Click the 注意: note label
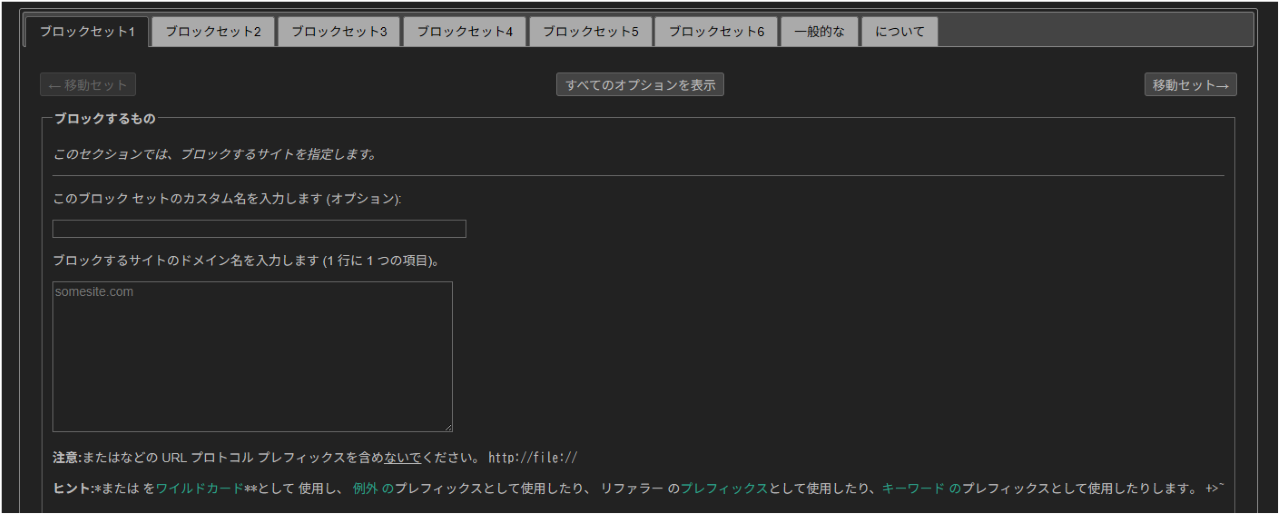 (67, 458)
